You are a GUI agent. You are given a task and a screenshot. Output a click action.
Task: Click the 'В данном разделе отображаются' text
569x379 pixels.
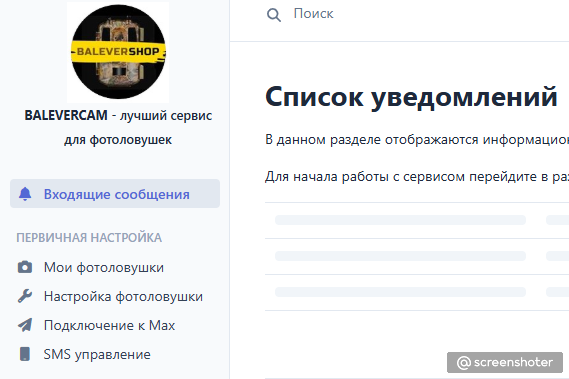372,139
